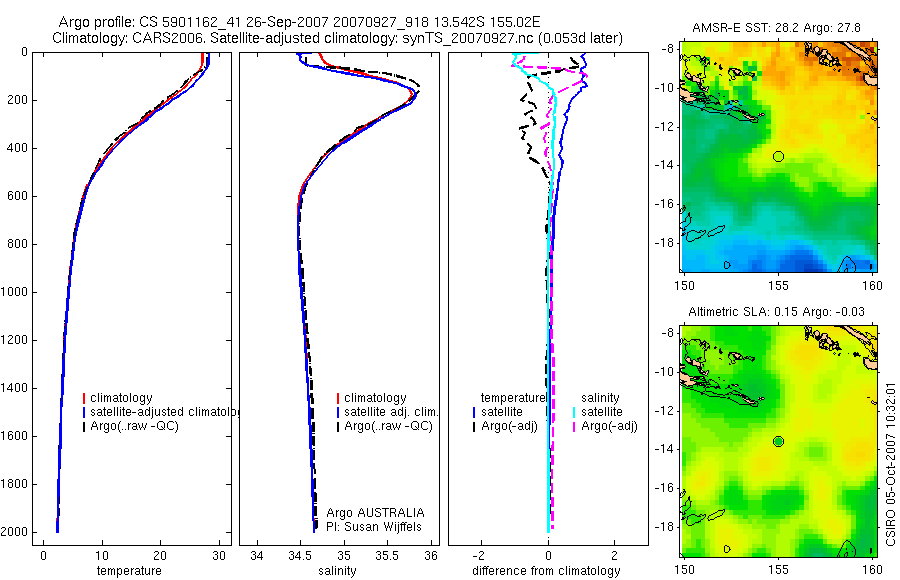Image resolution: width=900 pixels, height=580 pixels.
Task: Click the 'temperature' header in the difference plot legend
Action: tap(513, 398)
